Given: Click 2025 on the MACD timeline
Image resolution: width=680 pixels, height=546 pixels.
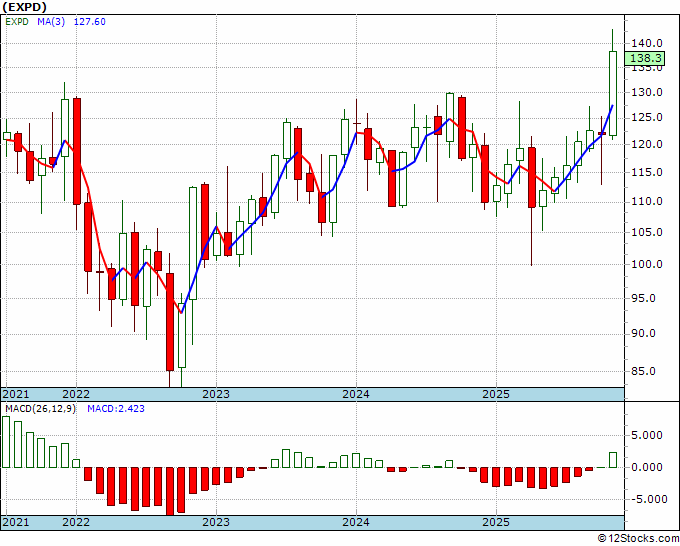Looking at the screenshot, I should point(496,522).
